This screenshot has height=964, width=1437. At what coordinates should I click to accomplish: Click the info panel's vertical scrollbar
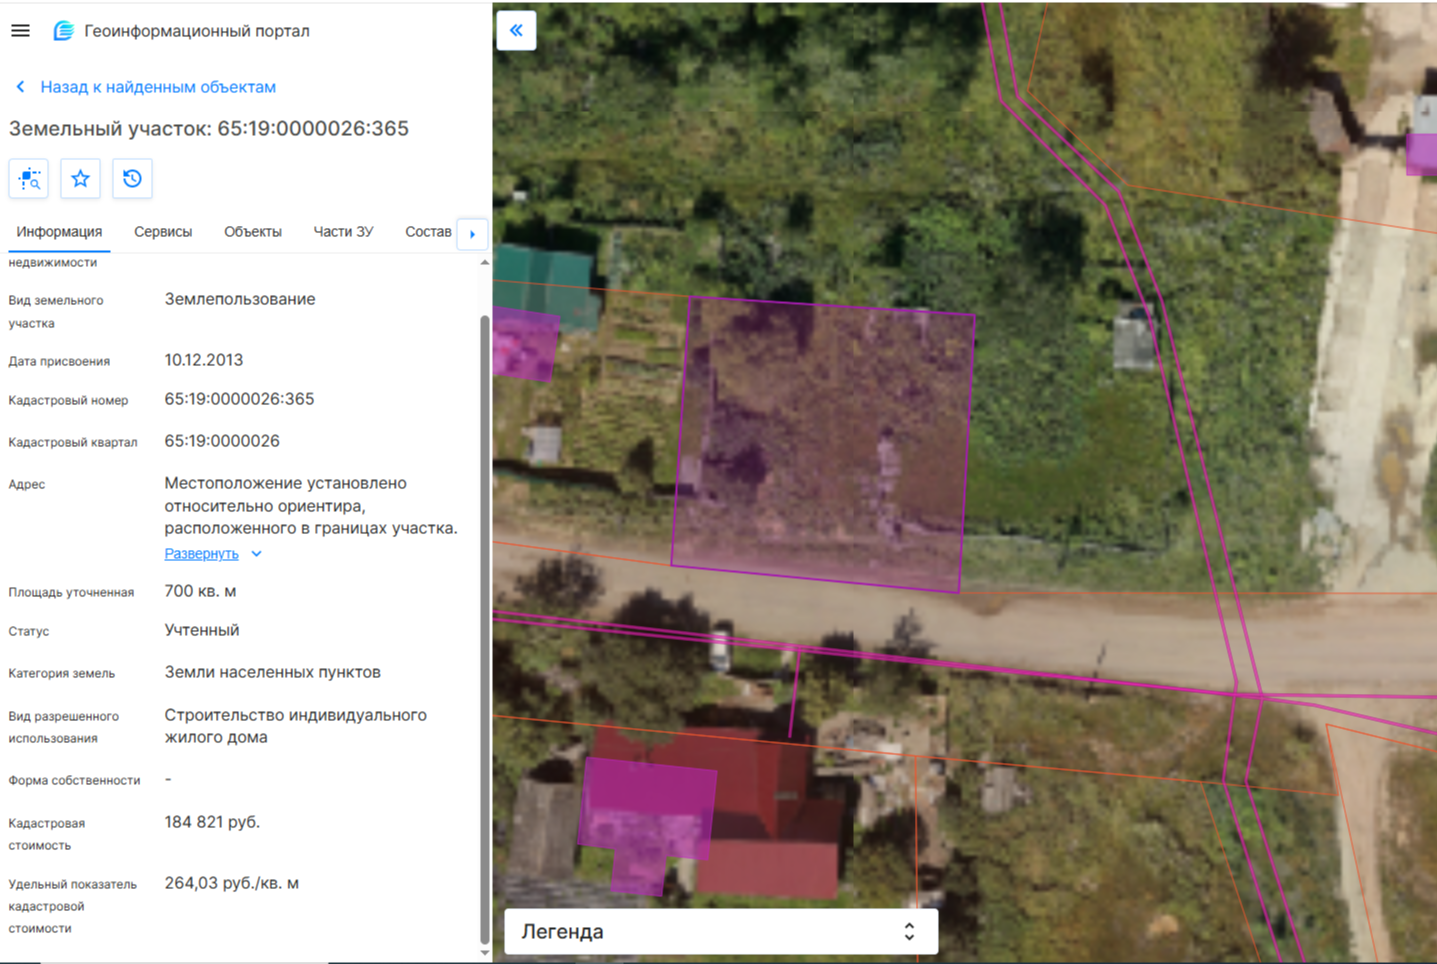coord(485,629)
